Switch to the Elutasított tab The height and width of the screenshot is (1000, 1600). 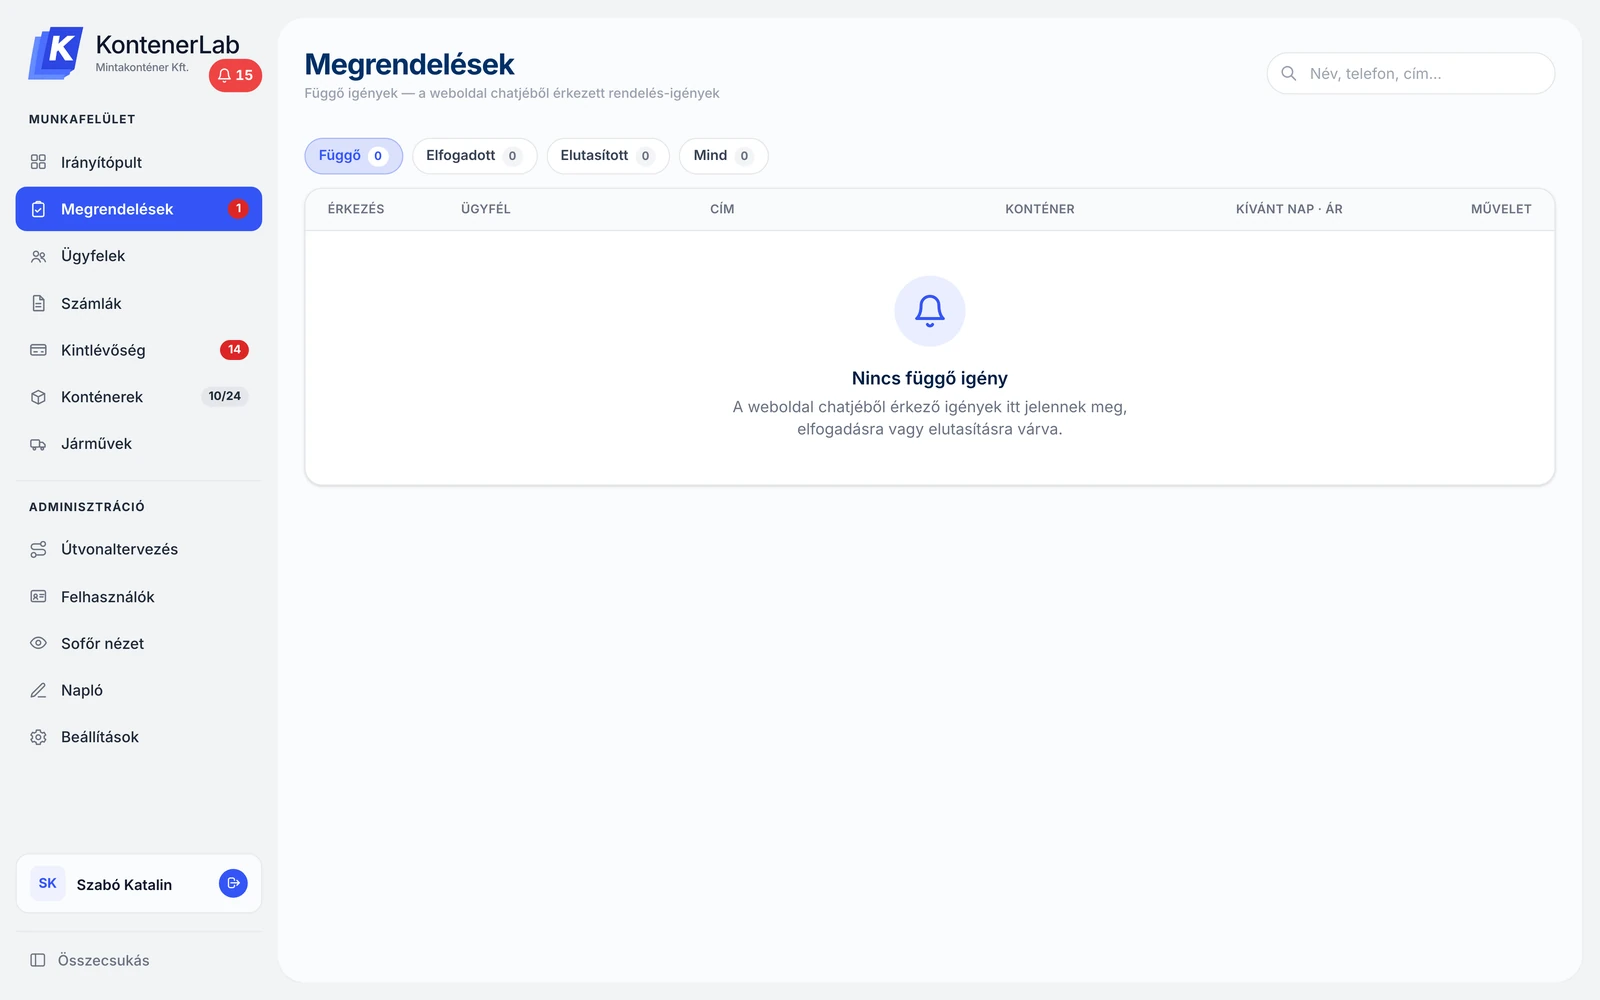tap(608, 156)
